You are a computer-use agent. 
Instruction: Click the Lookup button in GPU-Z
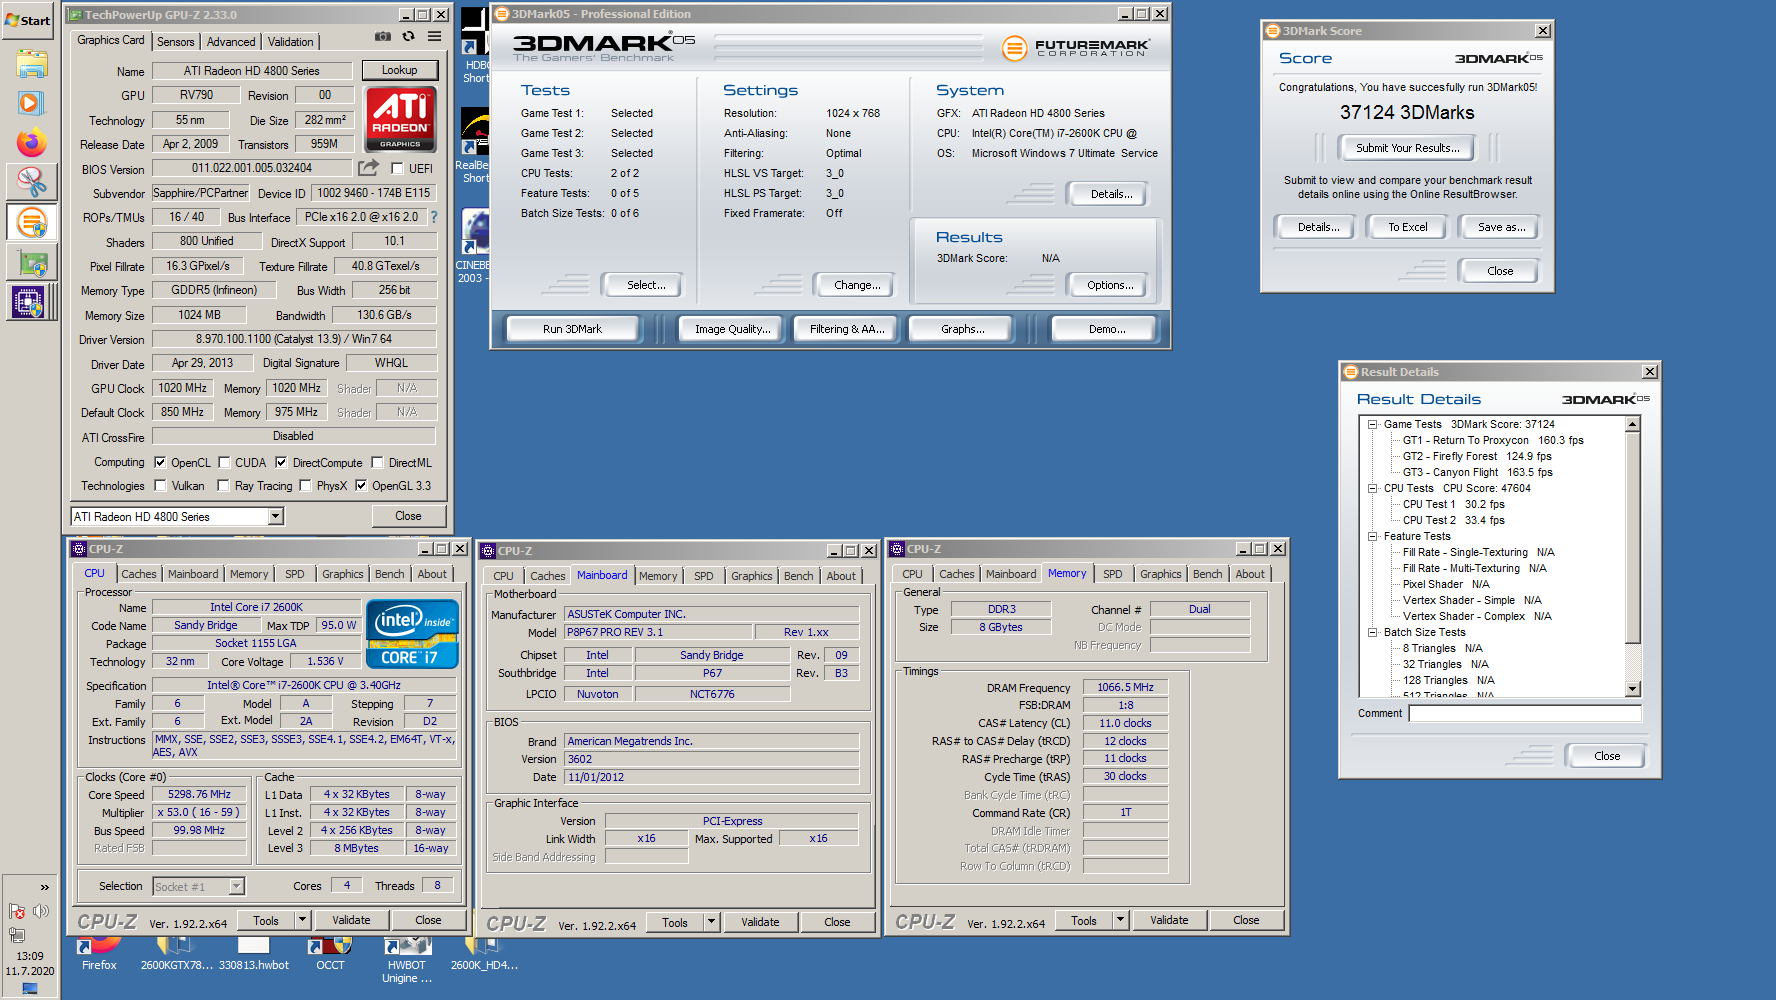(x=399, y=70)
